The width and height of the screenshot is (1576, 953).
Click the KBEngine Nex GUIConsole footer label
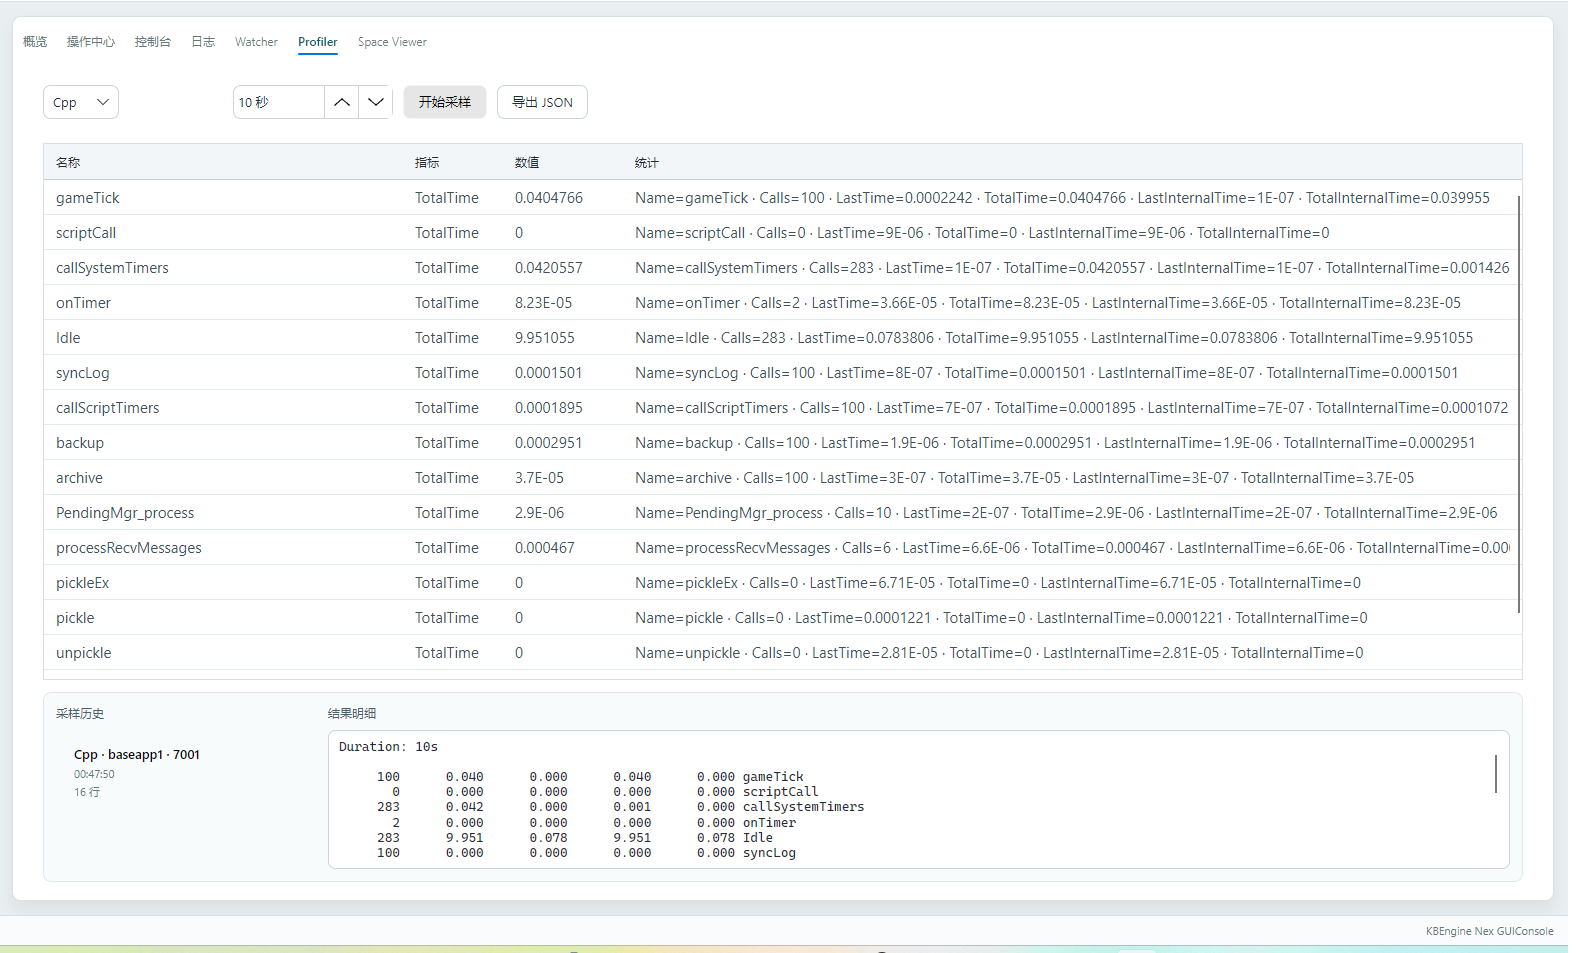click(x=1489, y=931)
